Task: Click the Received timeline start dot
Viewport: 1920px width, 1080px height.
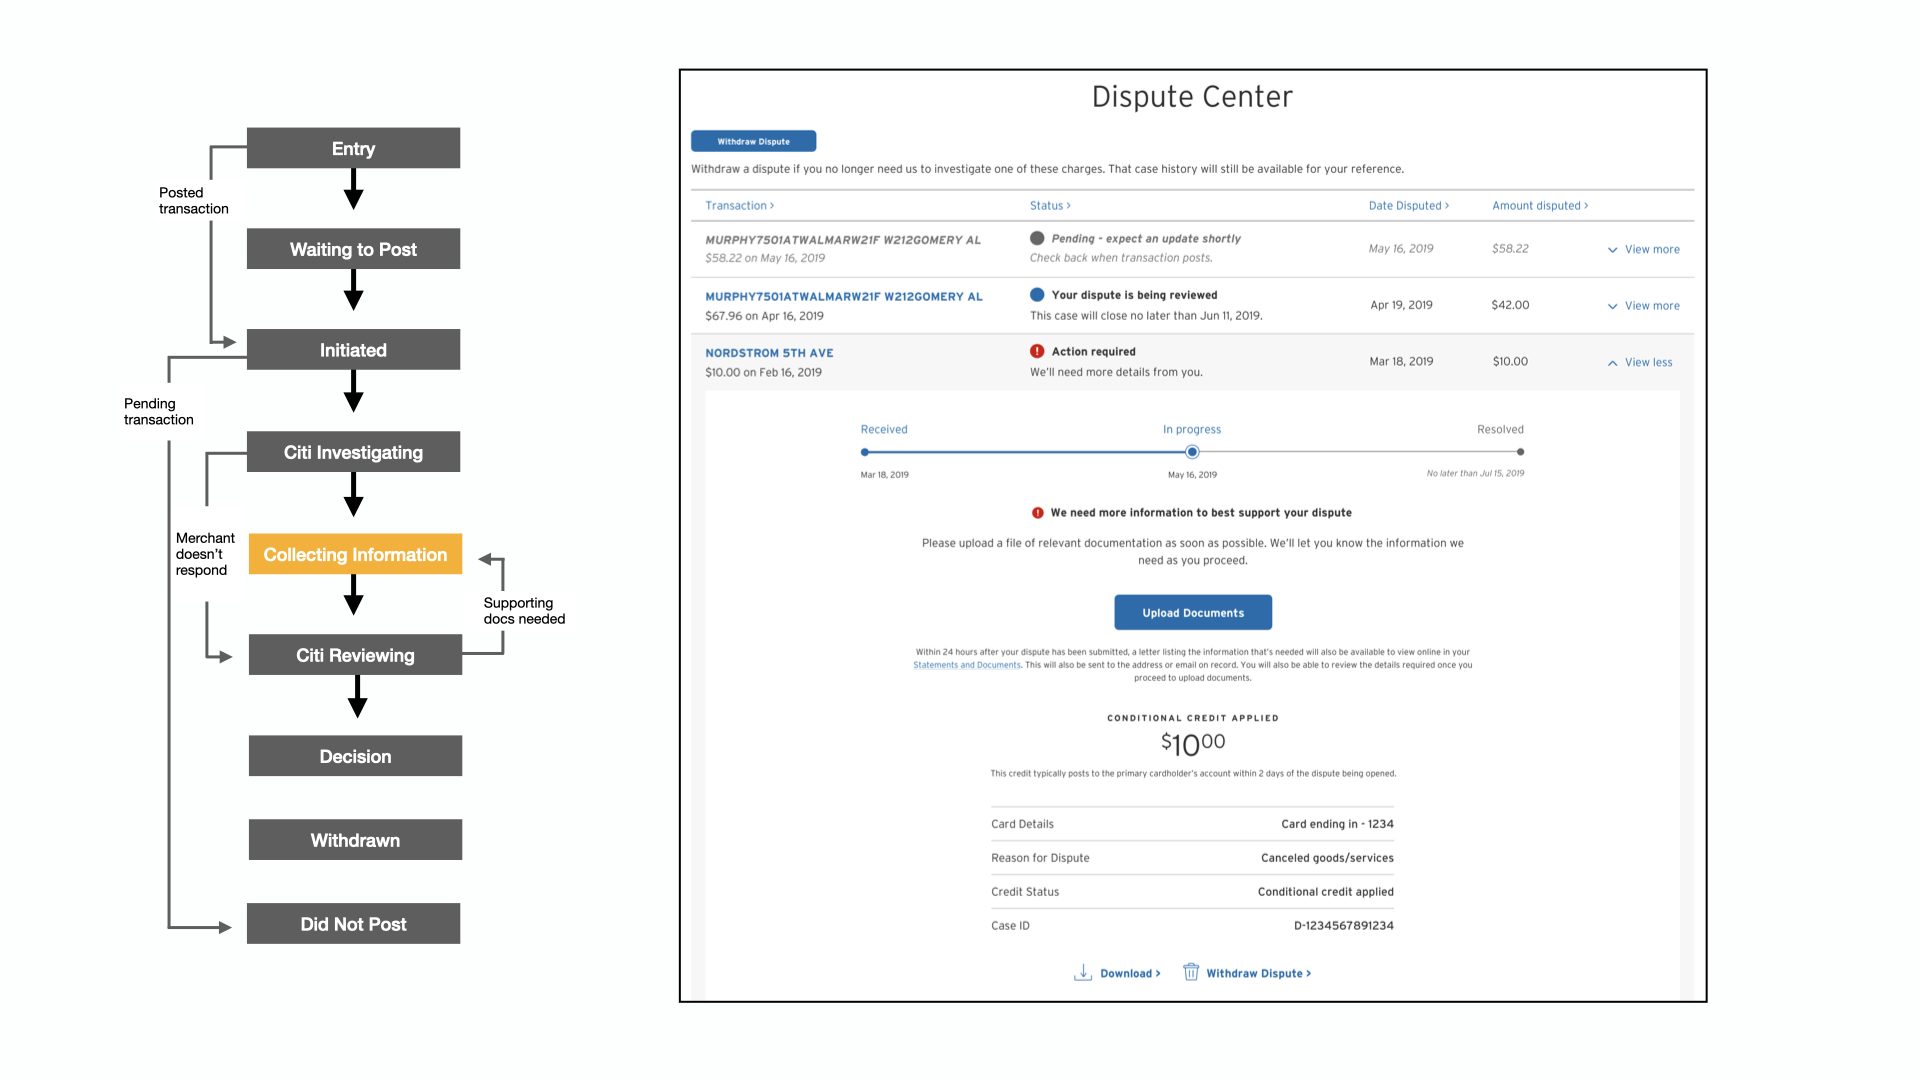Action: pos(865,452)
